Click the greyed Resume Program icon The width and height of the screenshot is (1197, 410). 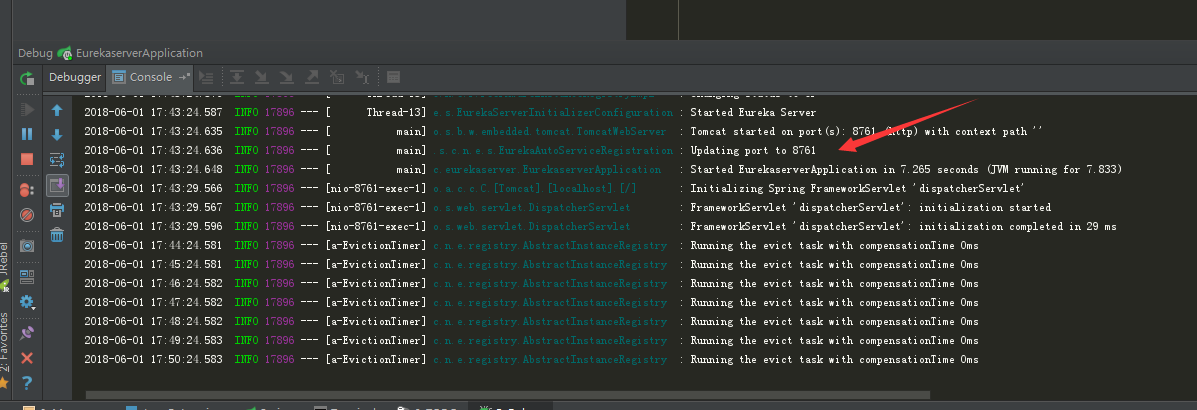[27, 110]
